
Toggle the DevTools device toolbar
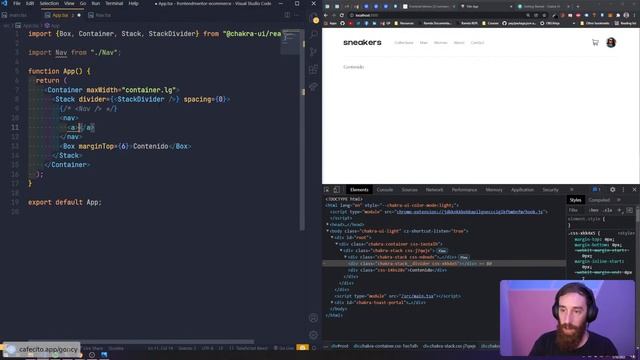point(337,190)
